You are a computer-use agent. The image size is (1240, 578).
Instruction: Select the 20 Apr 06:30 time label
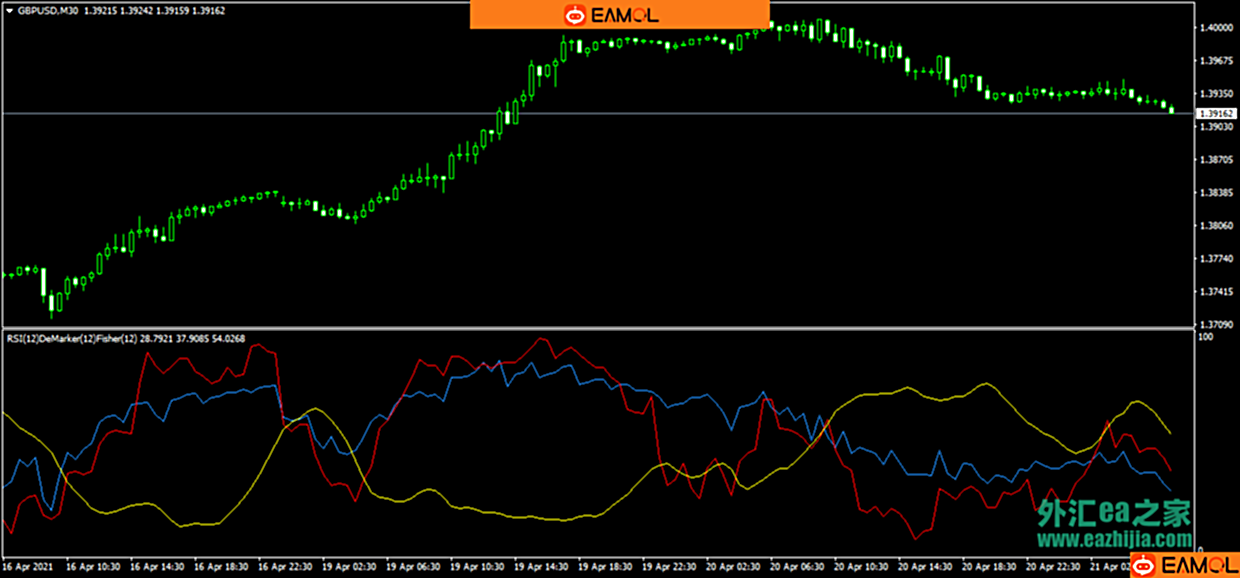(x=798, y=565)
